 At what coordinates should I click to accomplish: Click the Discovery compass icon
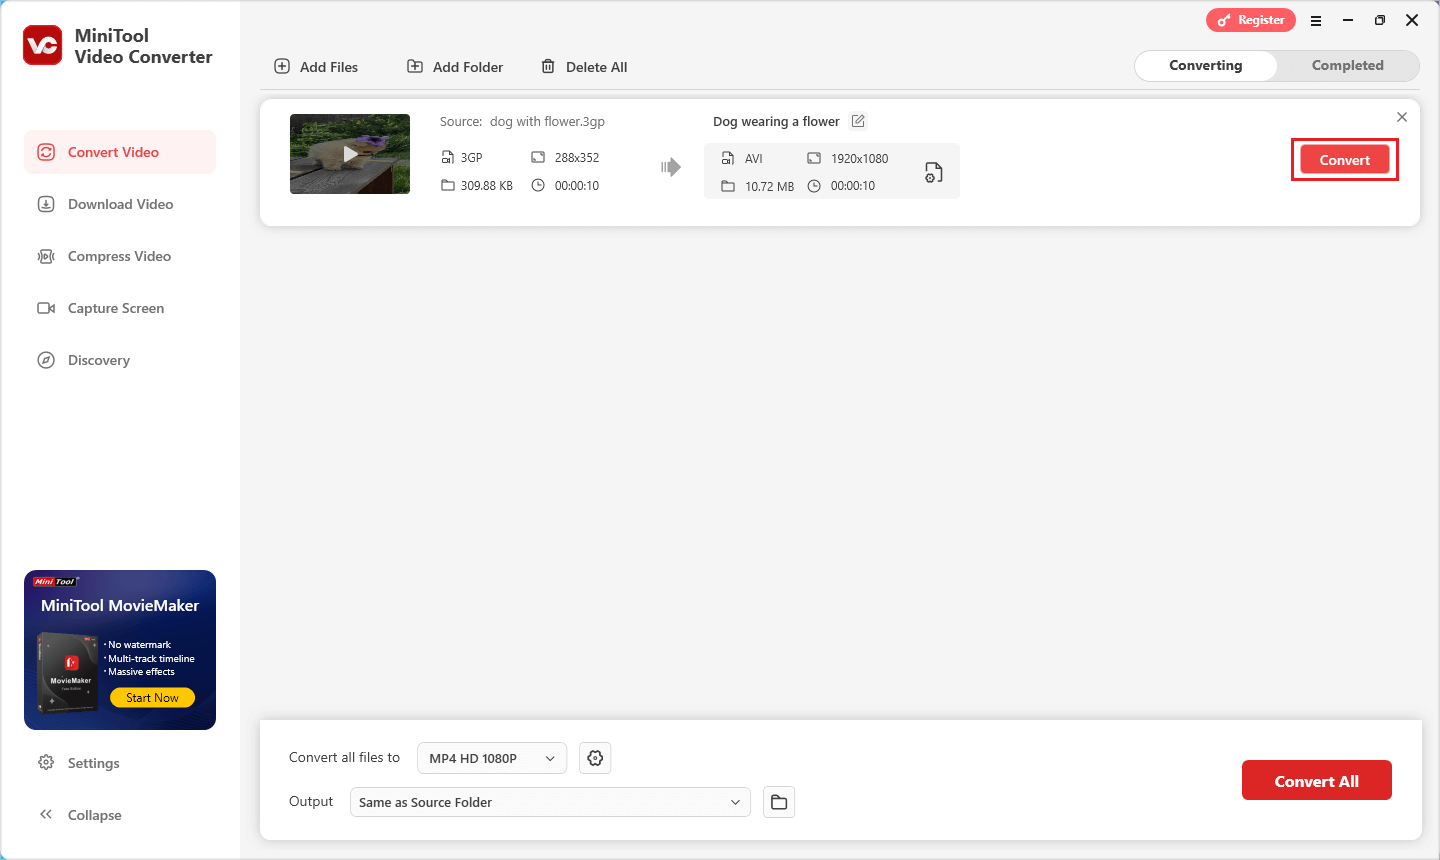46,360
